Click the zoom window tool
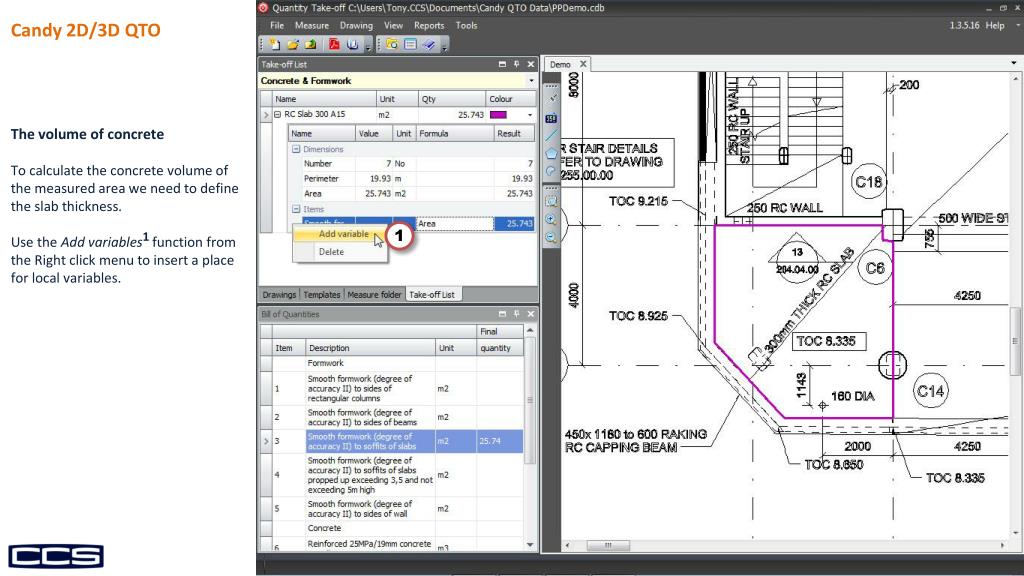Viewport: 1024px width, 576px height. pos(551,201)
